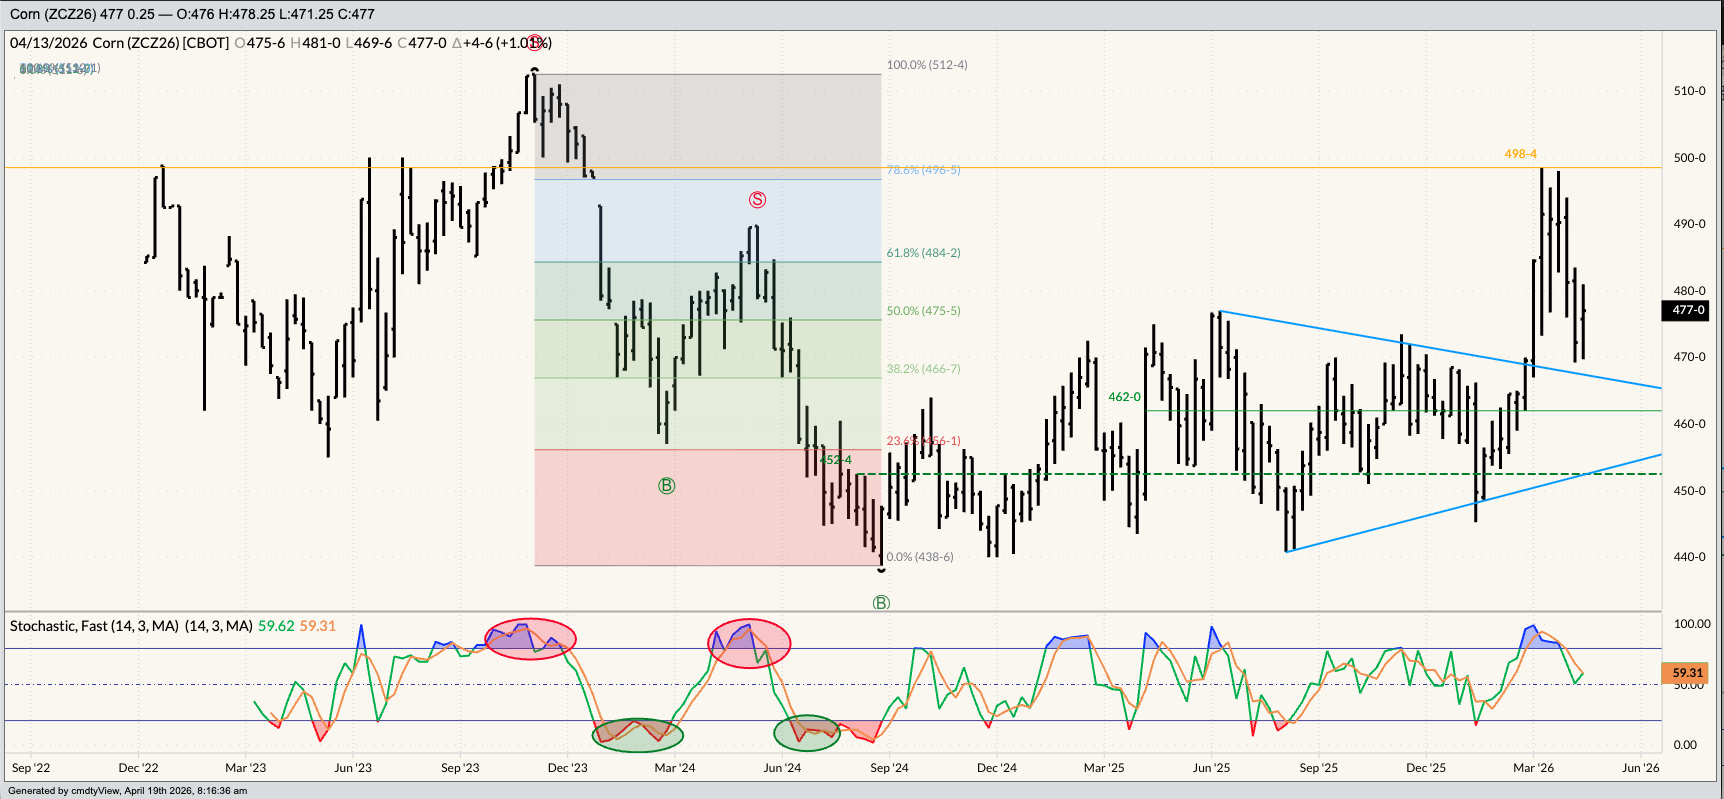Screen dimensions: 1724x799
Task: Click the black 477-0 current price tag
Action: tap(1687, 310)
